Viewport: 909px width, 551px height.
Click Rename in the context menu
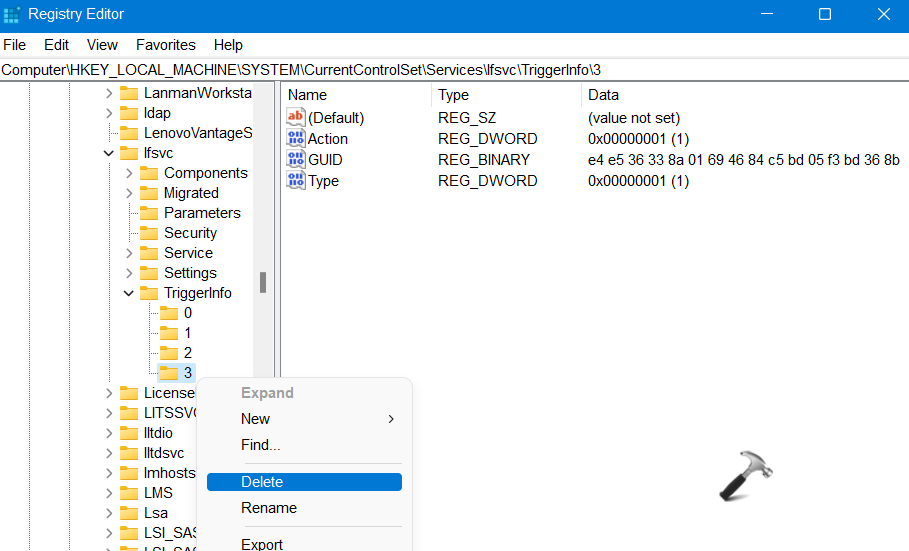[x=269, y=508]
